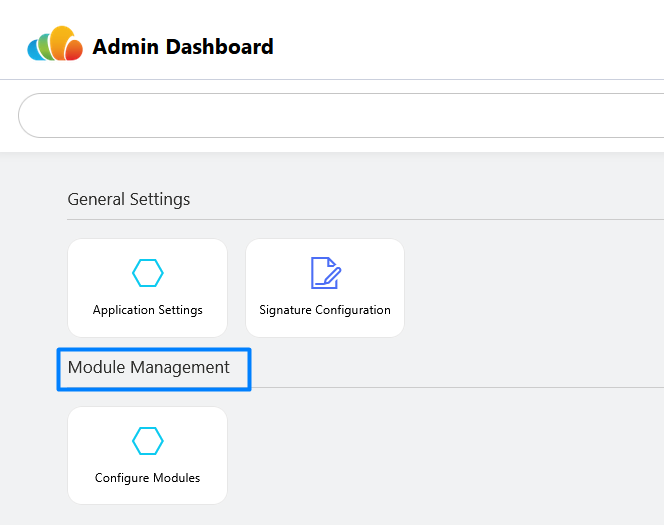664x525 pixels.
Task: Click the divider line beside Module Management
Action: (x=457, y=387)
